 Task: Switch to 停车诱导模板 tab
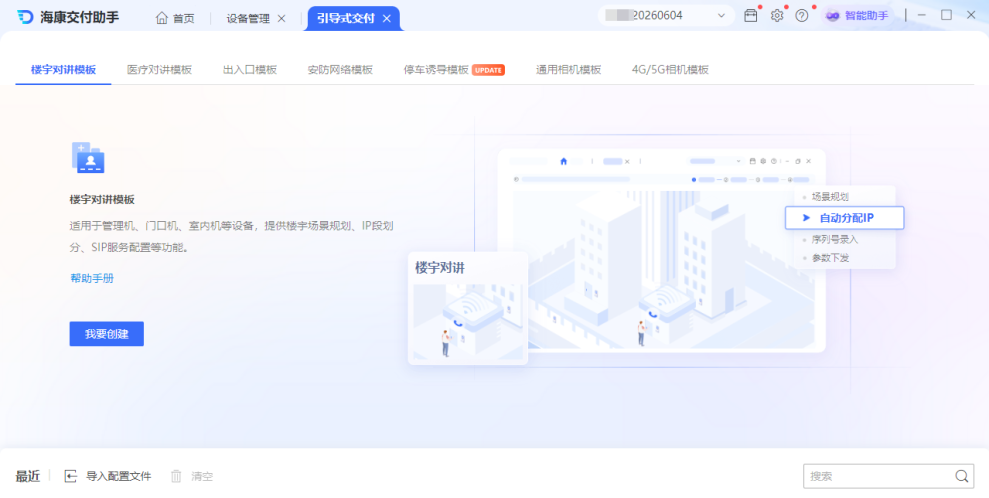coord(436,69)
